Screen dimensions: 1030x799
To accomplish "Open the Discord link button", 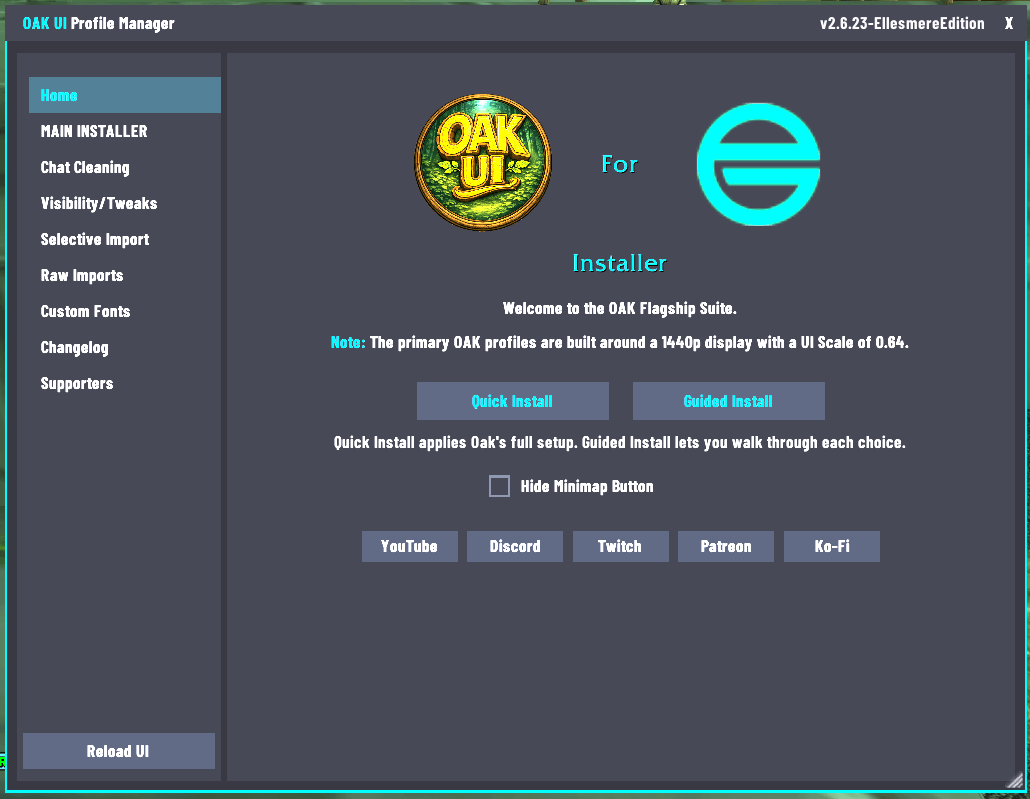I will pyautogui.click(x=515, y=546).
